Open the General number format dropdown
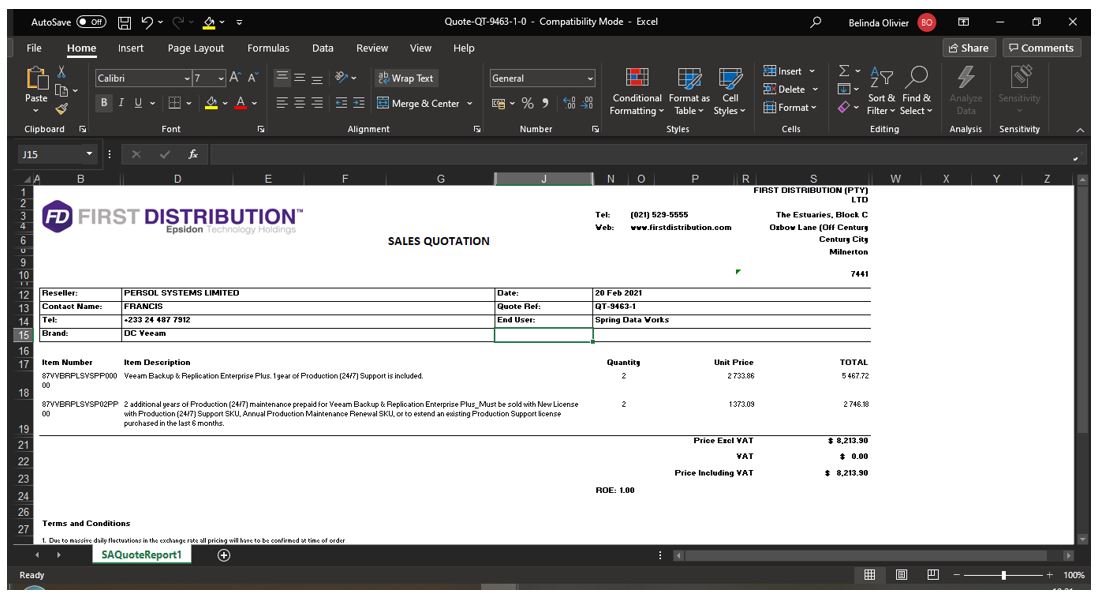 [x=590, y=78]
